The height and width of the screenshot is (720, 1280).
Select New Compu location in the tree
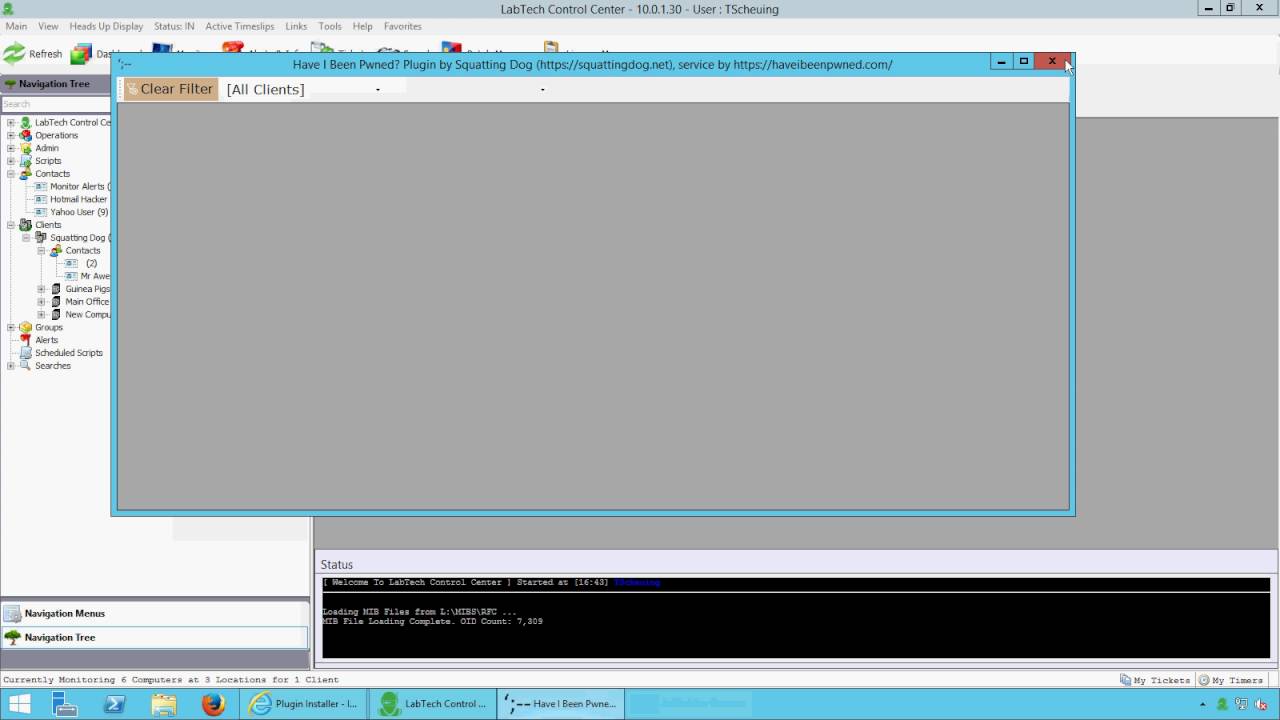[x=88, y=315]
